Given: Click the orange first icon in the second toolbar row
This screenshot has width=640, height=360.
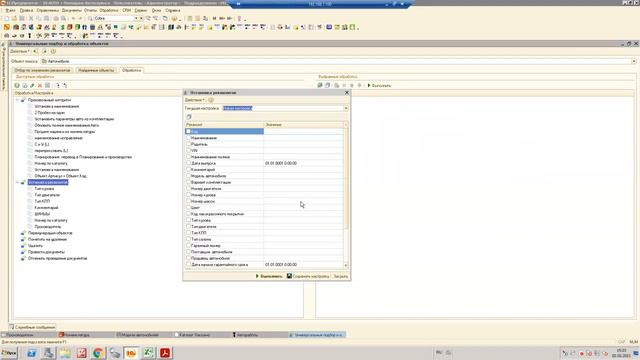Looking at the screenshot, I should coord(7,27).
